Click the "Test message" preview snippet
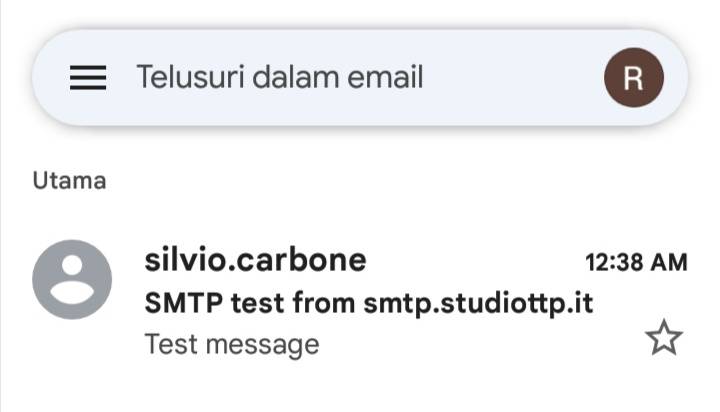Viewport: 720px width, 412px height. [232, 344]
